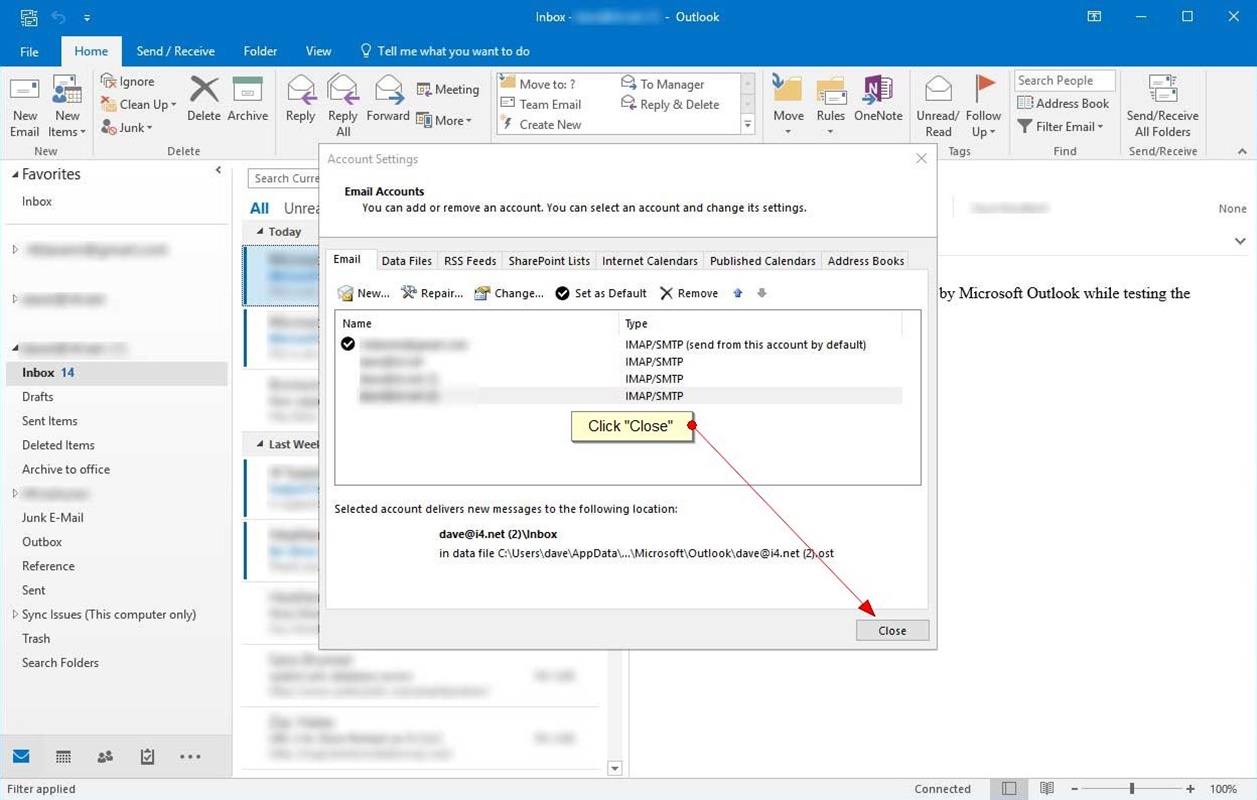Switch to the Send / Receive tab
This screenshot has width=1257, height=800.
click(x=175, y=51)
